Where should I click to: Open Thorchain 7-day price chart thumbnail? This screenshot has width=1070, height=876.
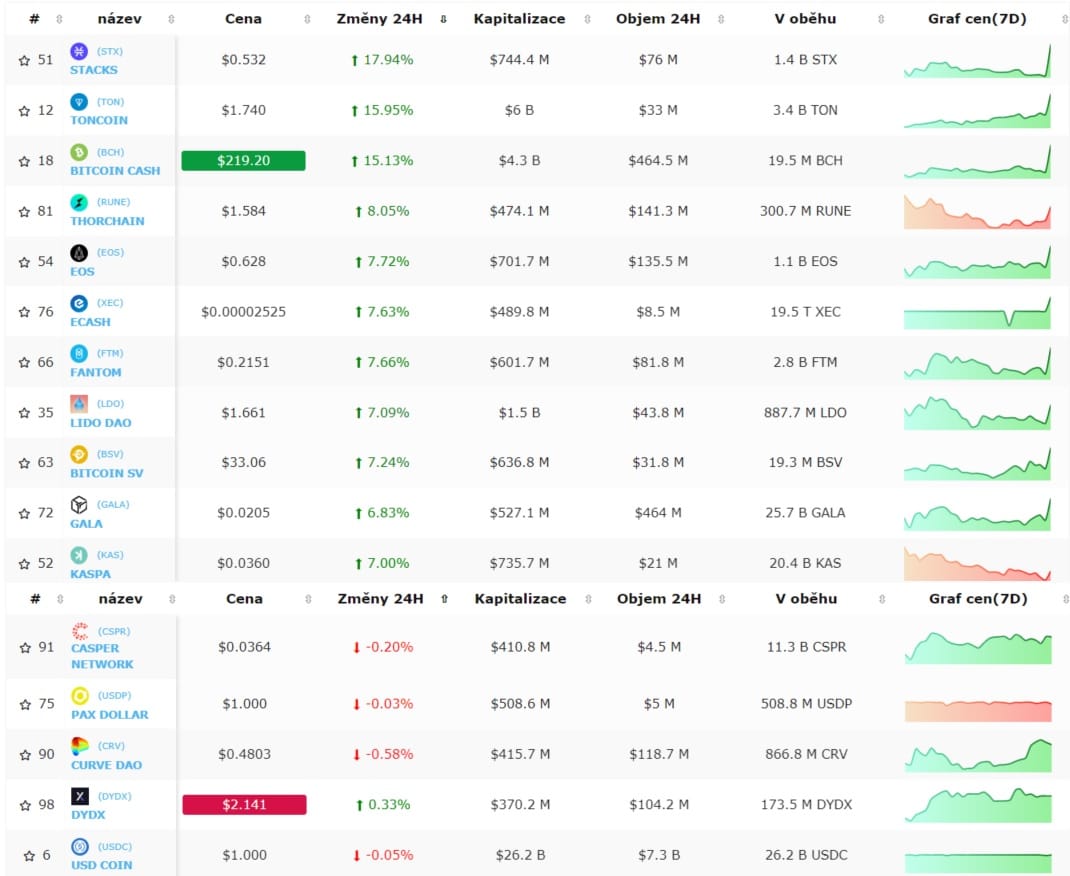(x=977, y=211)
